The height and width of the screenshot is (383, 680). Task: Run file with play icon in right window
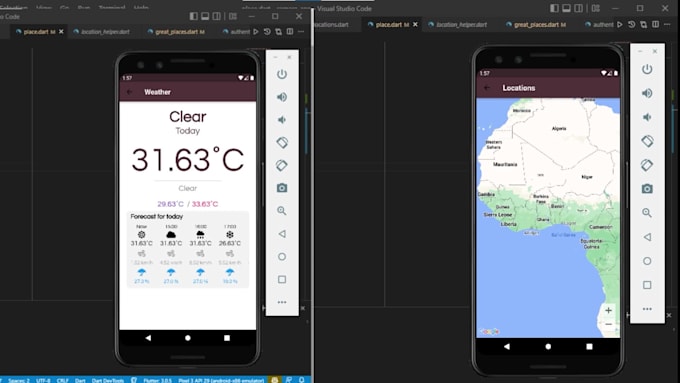(x=620, y=25)
